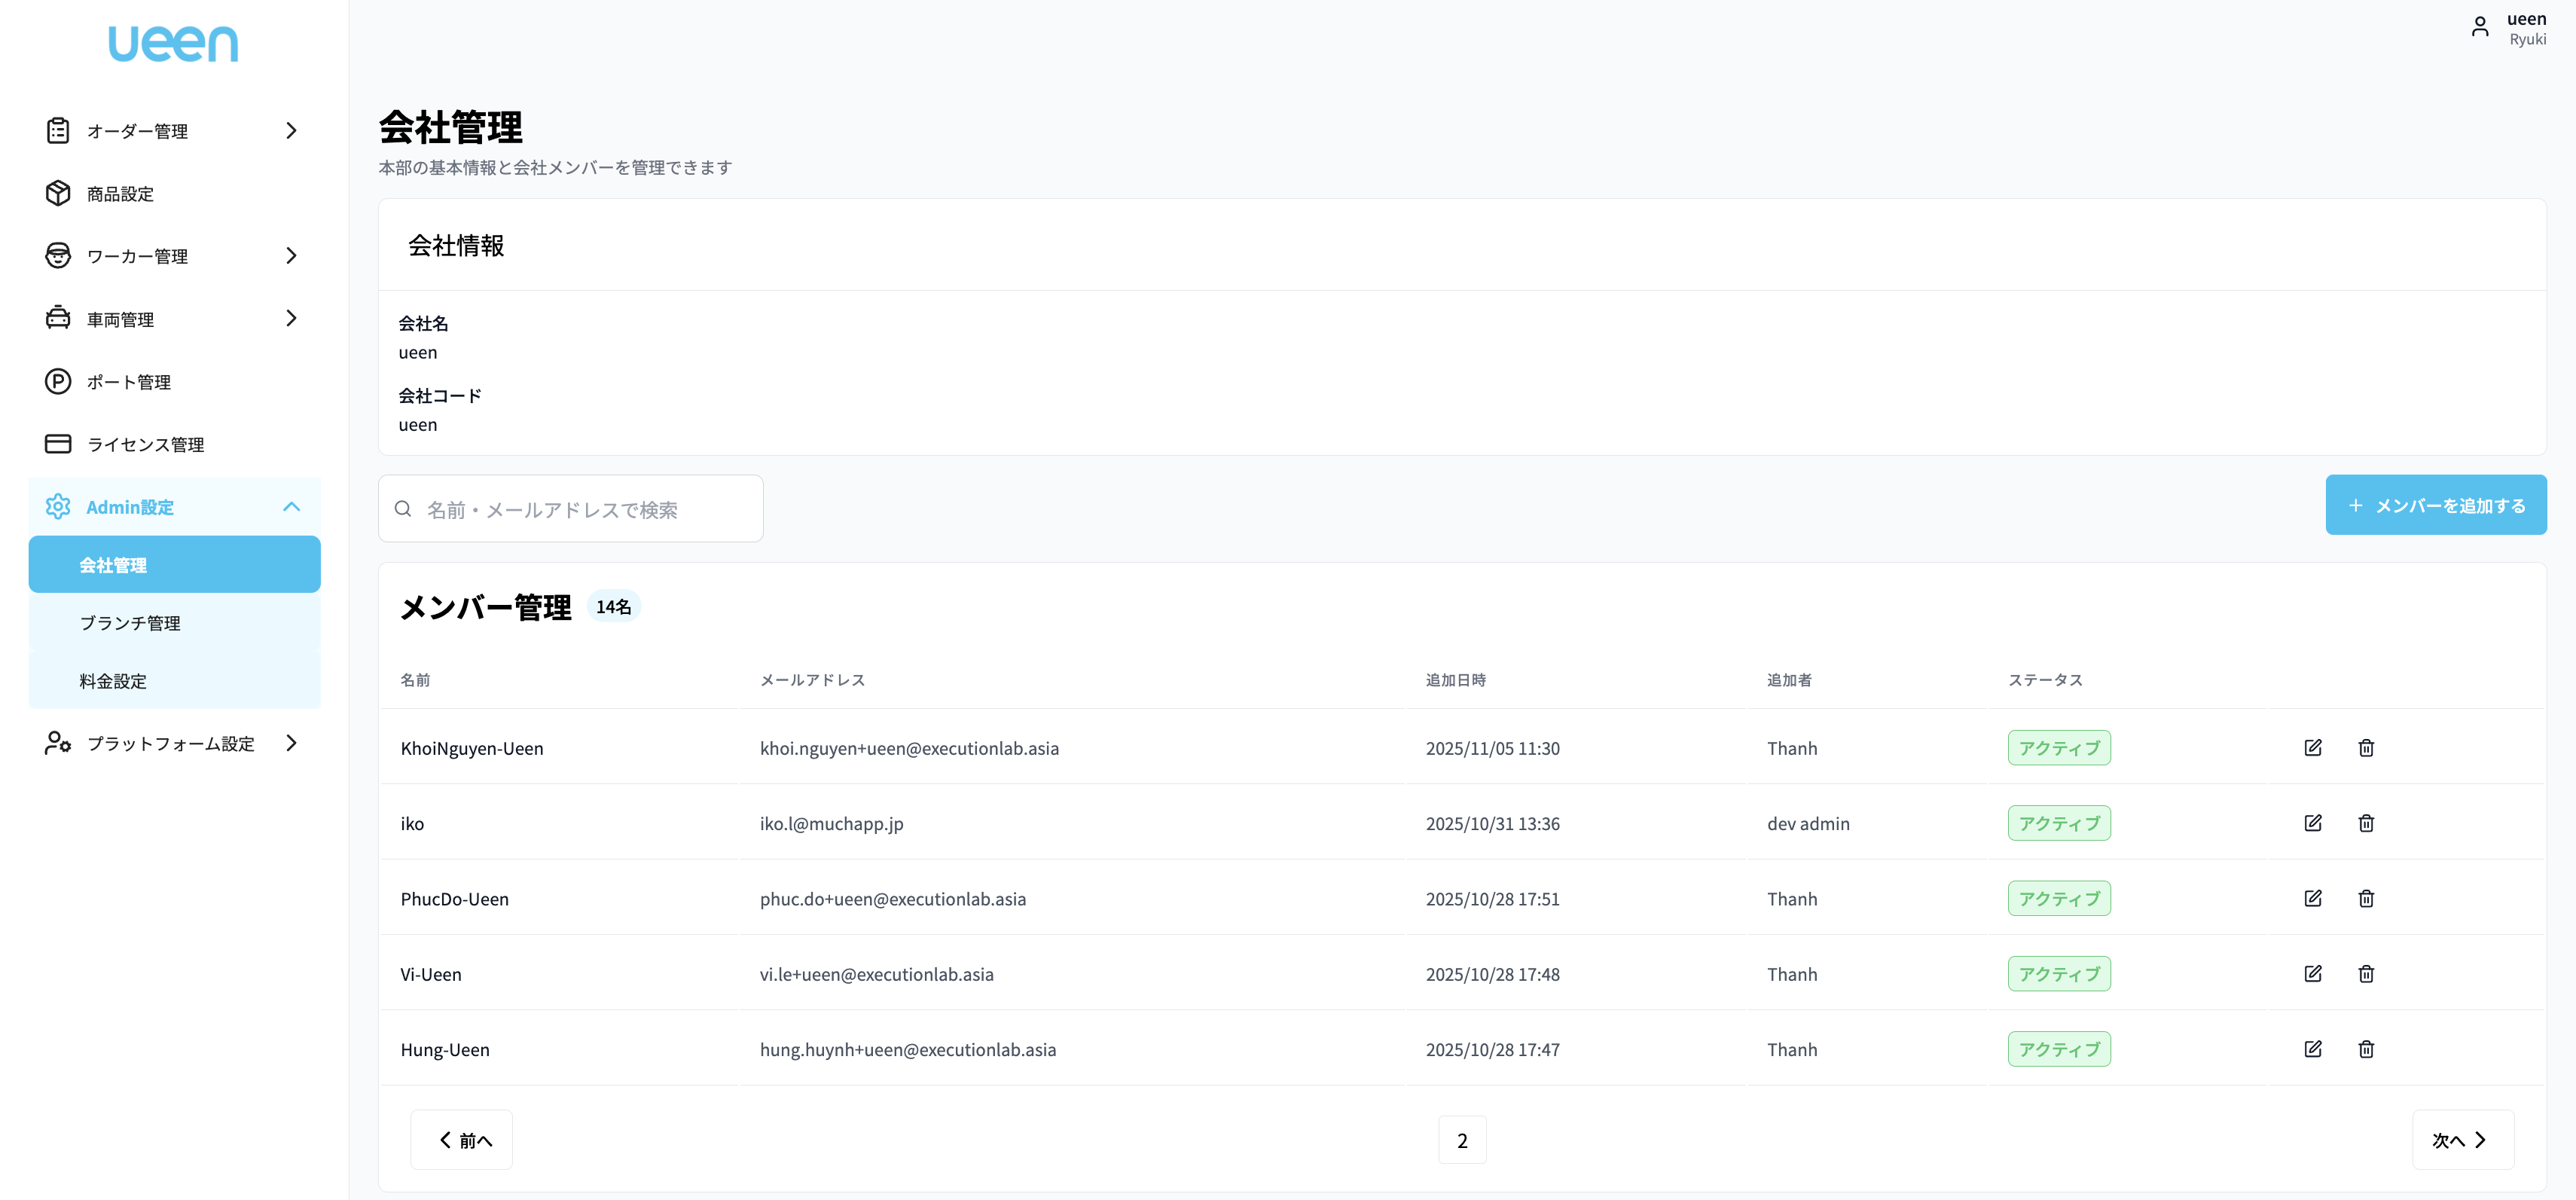Delete the iko member with trash icon
Screen dimensions: 2576x1200
pos(2365,823)
